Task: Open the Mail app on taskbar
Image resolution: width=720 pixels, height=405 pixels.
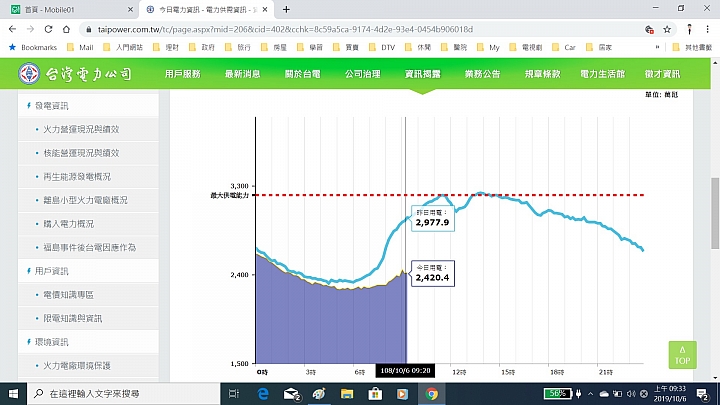Action: [292, 394]
